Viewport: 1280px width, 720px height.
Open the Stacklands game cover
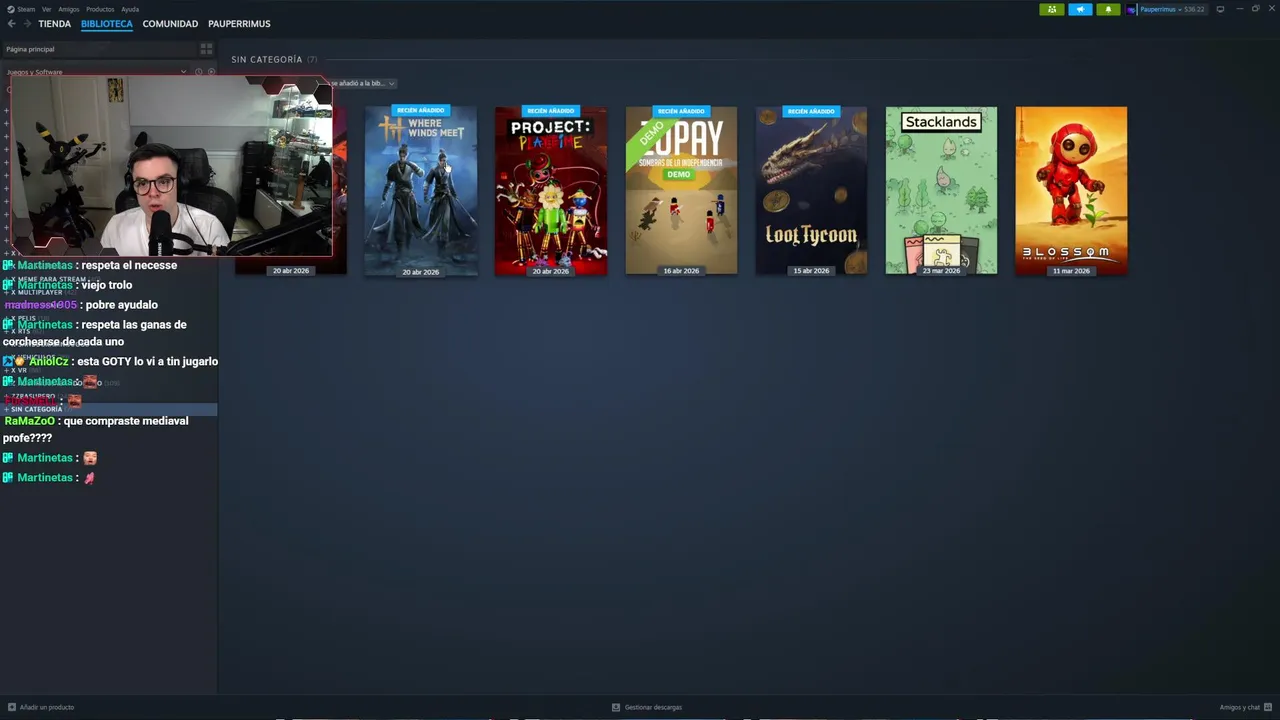[941, 190]
